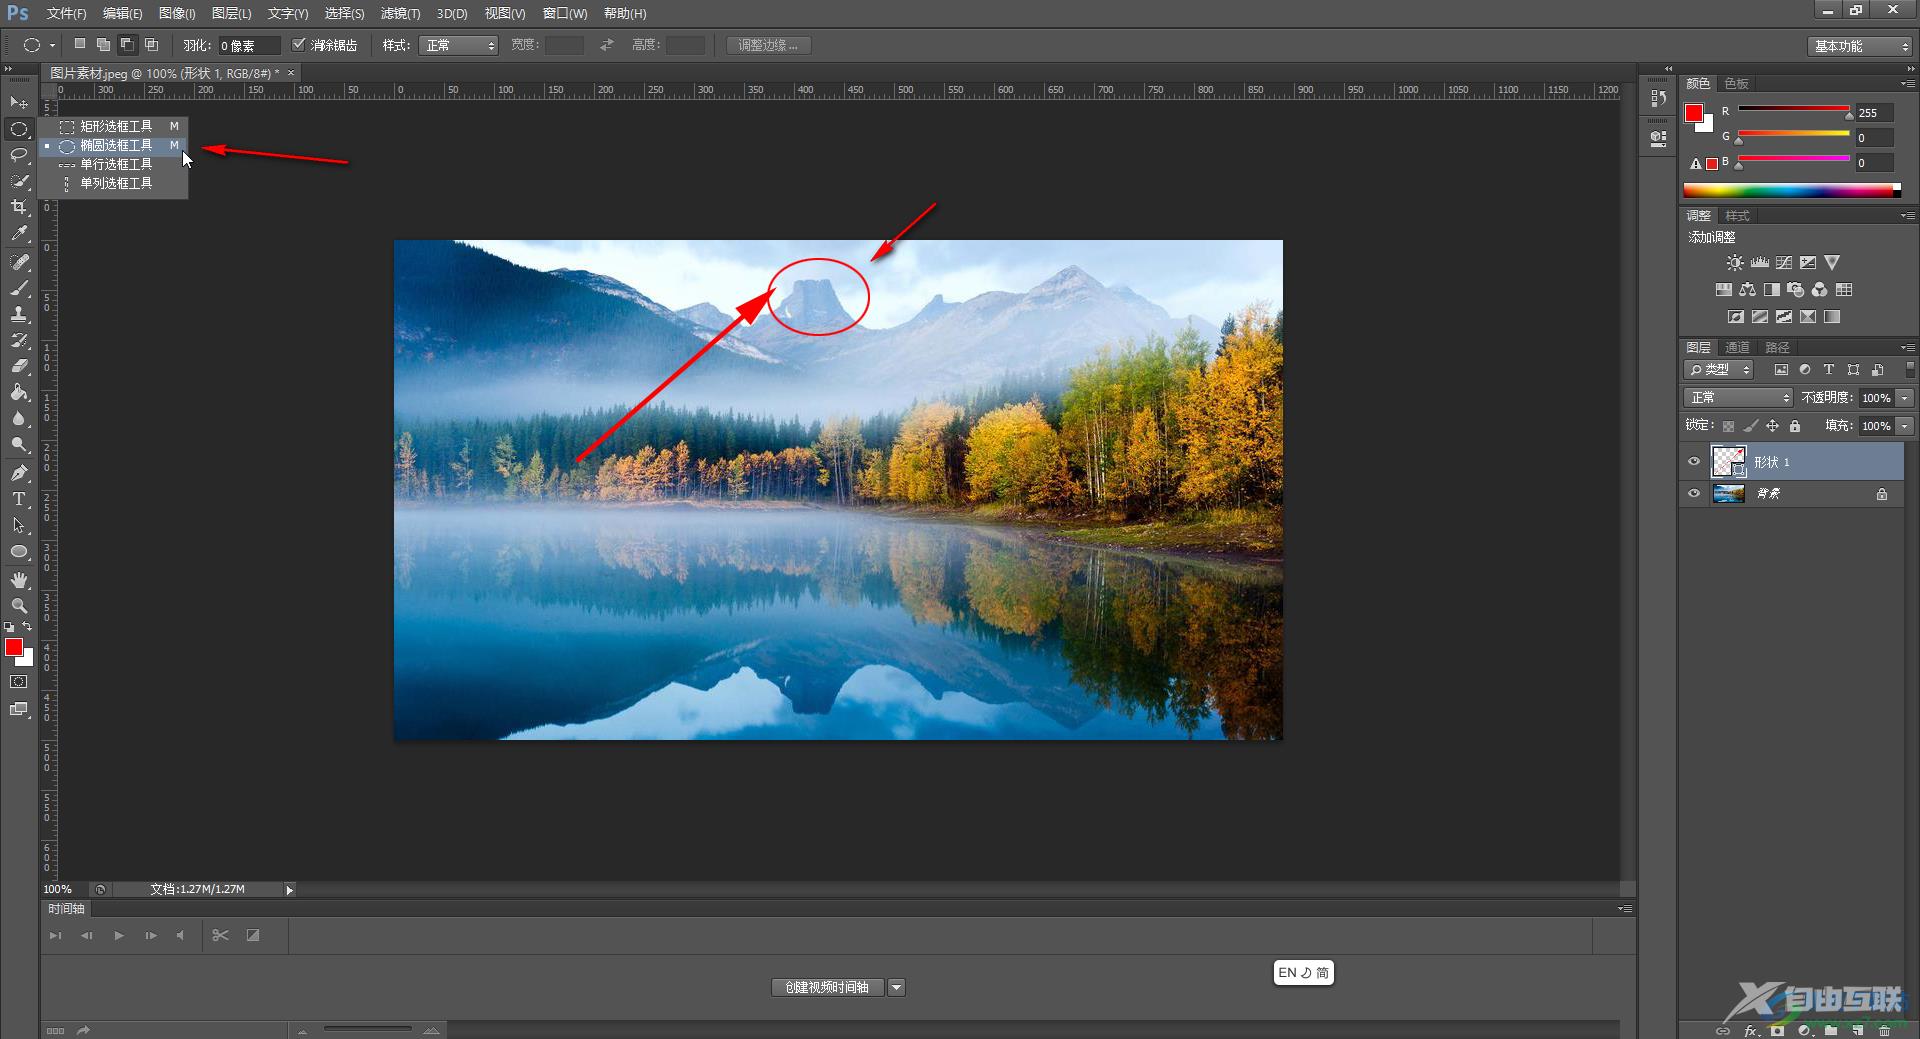Select the Healing Brush tool
This screenshot has width=1920, height=1039.
tap(19, 262)
